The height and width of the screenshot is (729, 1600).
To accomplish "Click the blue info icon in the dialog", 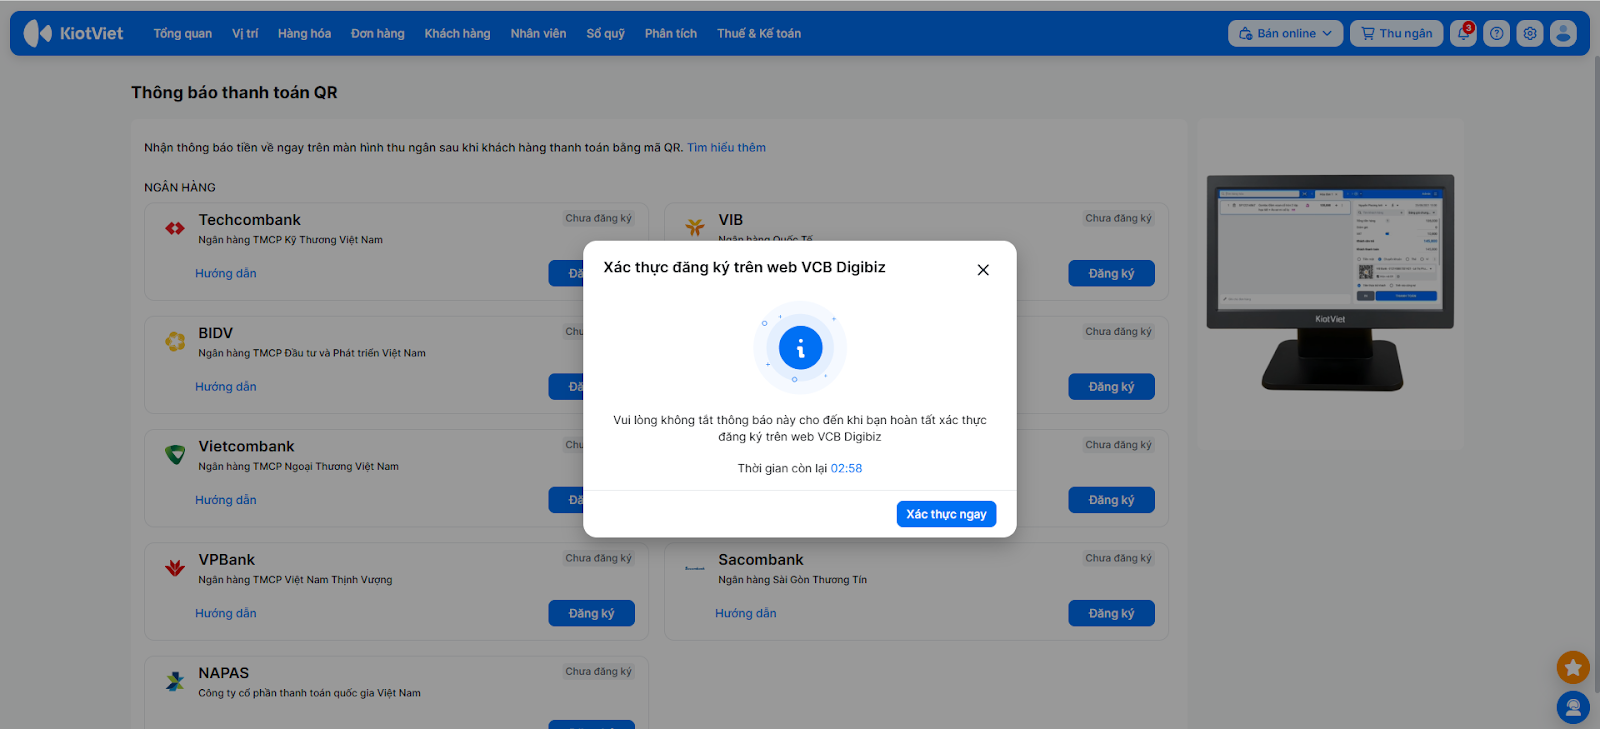I will click(800, 348).
